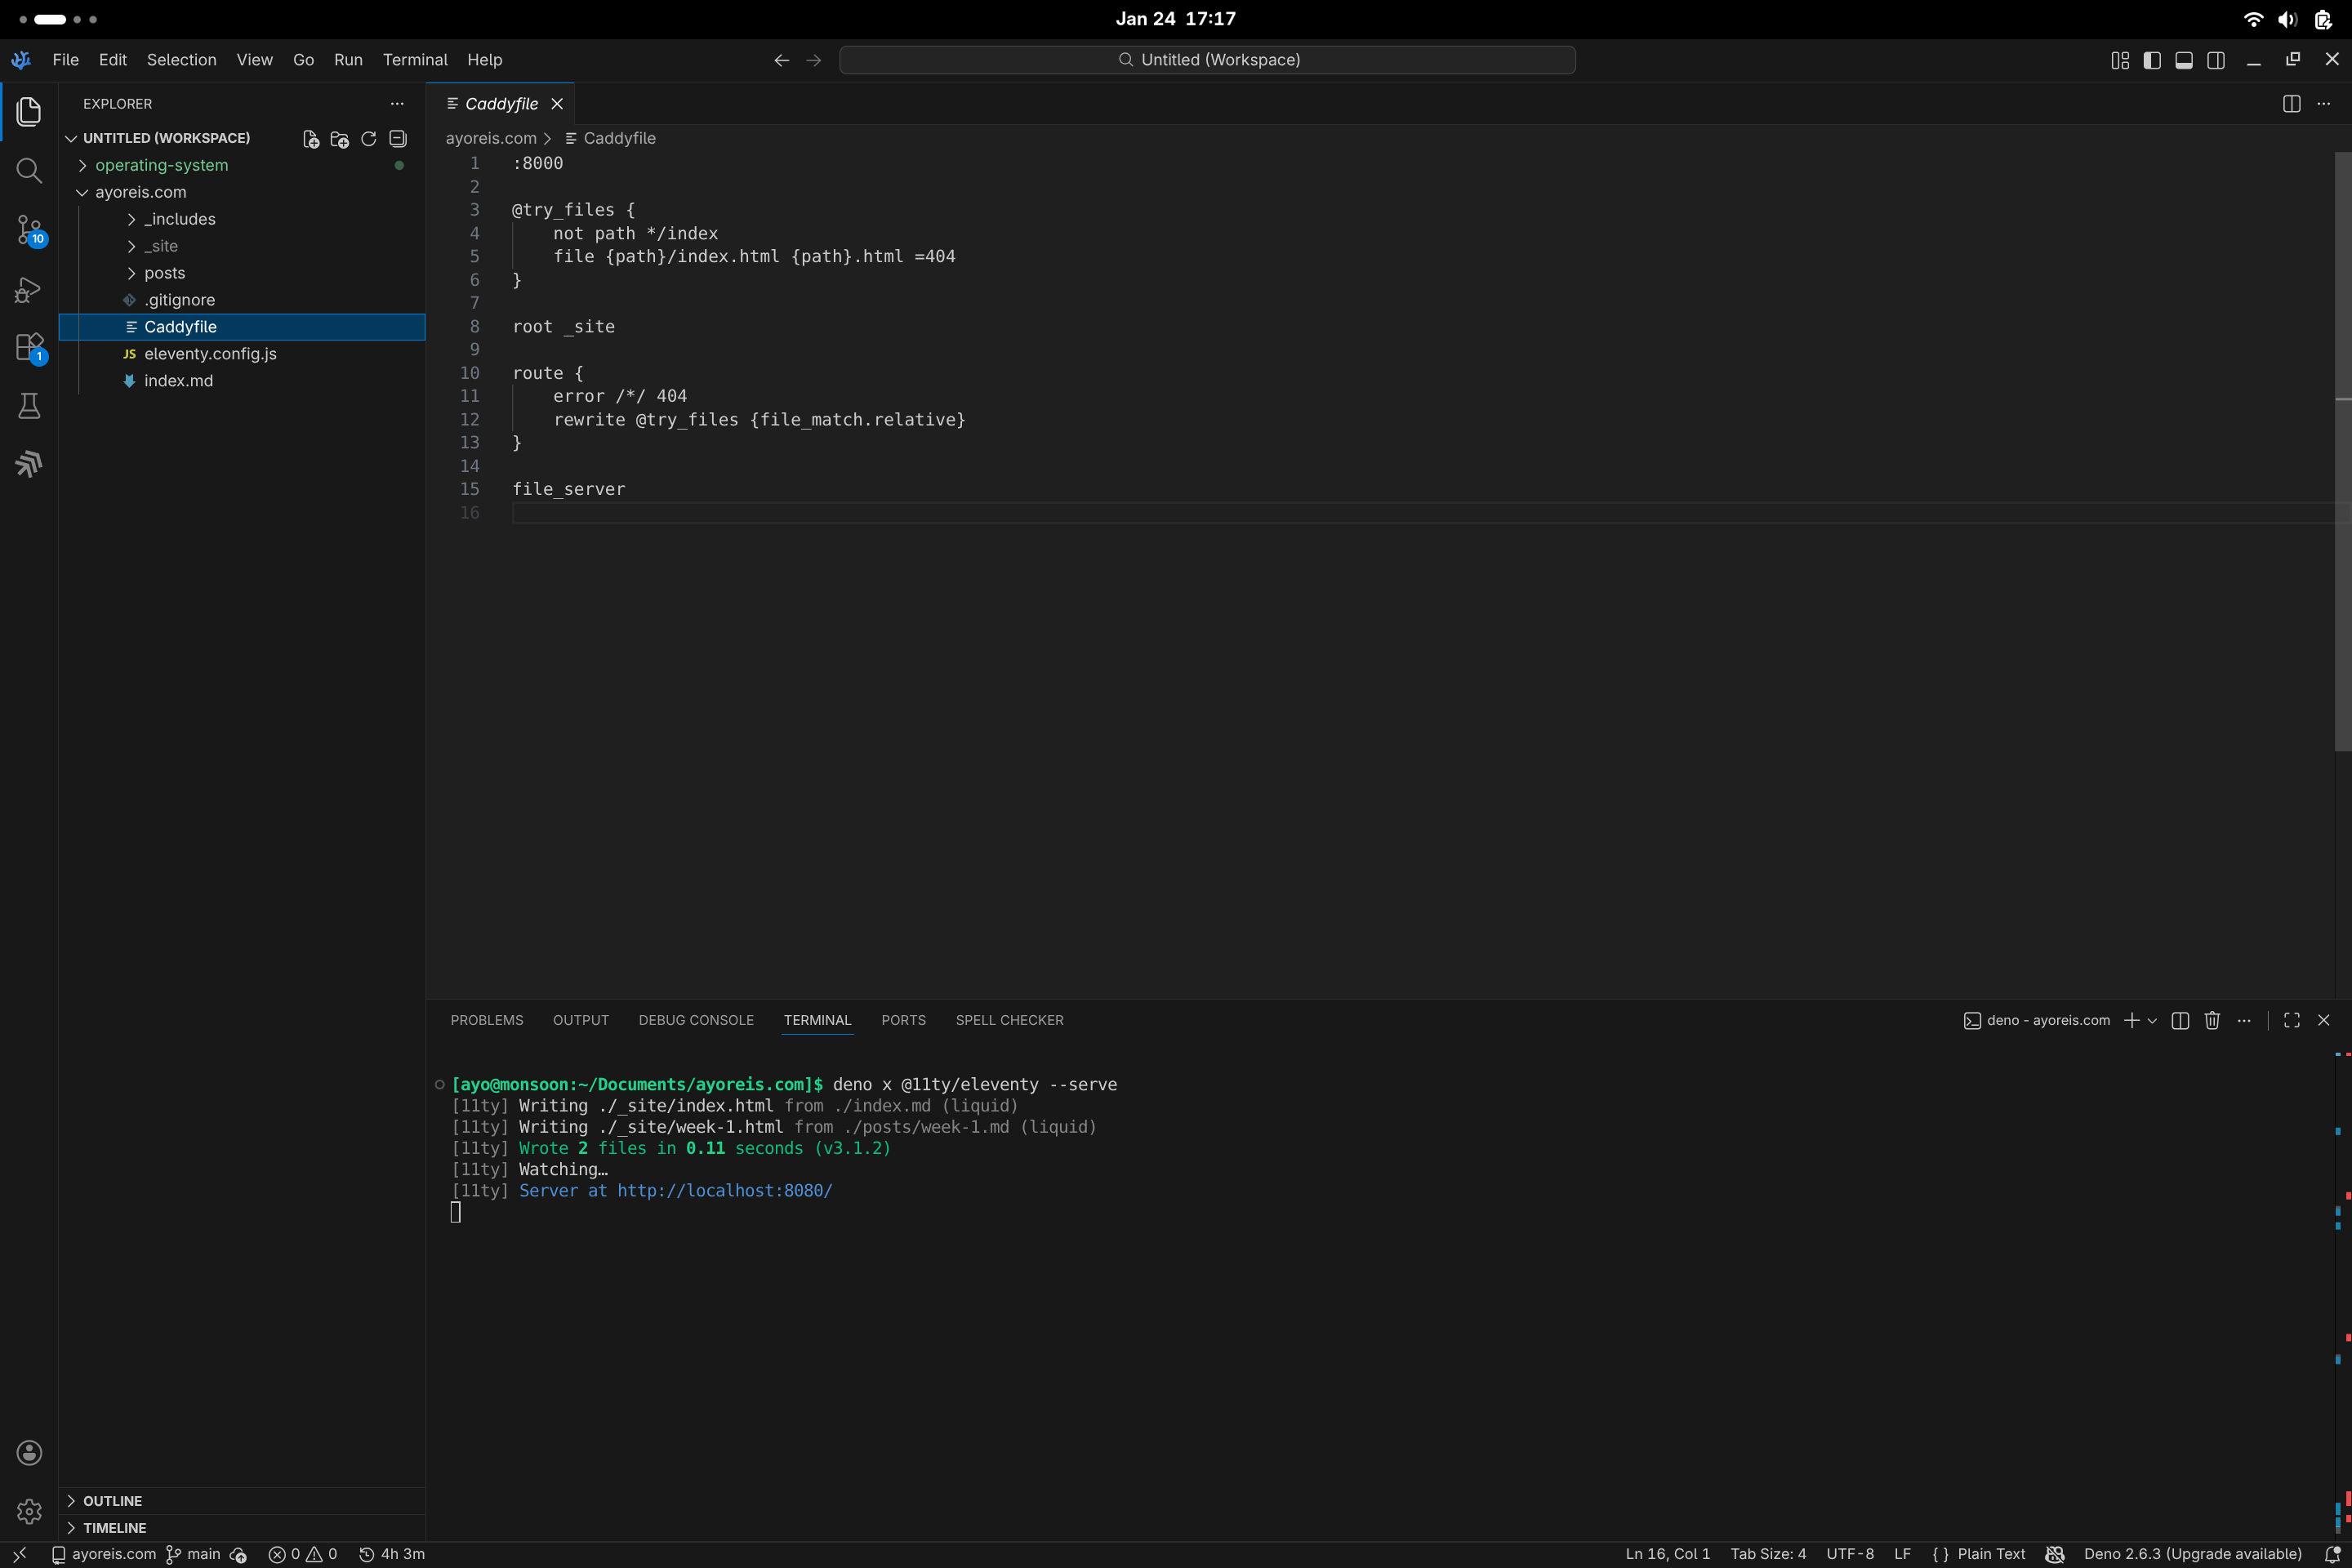Click New File icon in Explorer header
This screenshot has width=2352, height=1568.
tap(311, 139)
